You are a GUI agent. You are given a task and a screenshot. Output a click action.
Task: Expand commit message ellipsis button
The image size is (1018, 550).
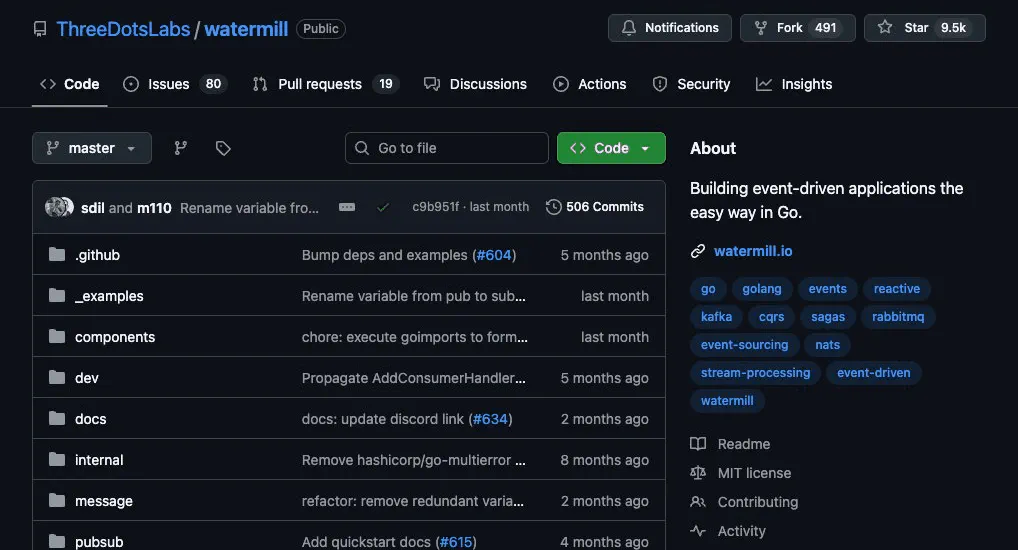pyautogui.click(x=347, y=207)
